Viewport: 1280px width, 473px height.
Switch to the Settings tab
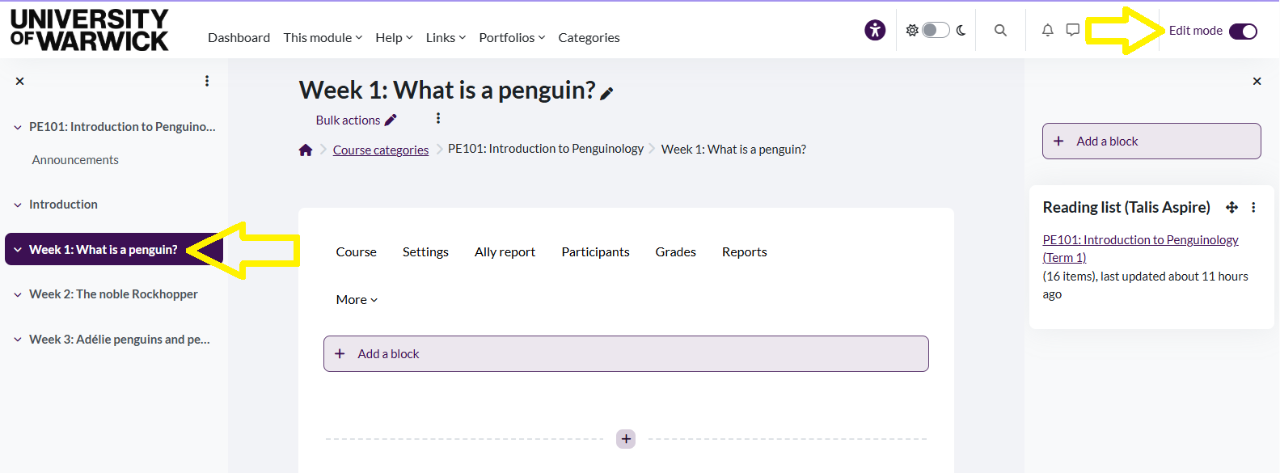pyautogui.click(x=426, y=252)
